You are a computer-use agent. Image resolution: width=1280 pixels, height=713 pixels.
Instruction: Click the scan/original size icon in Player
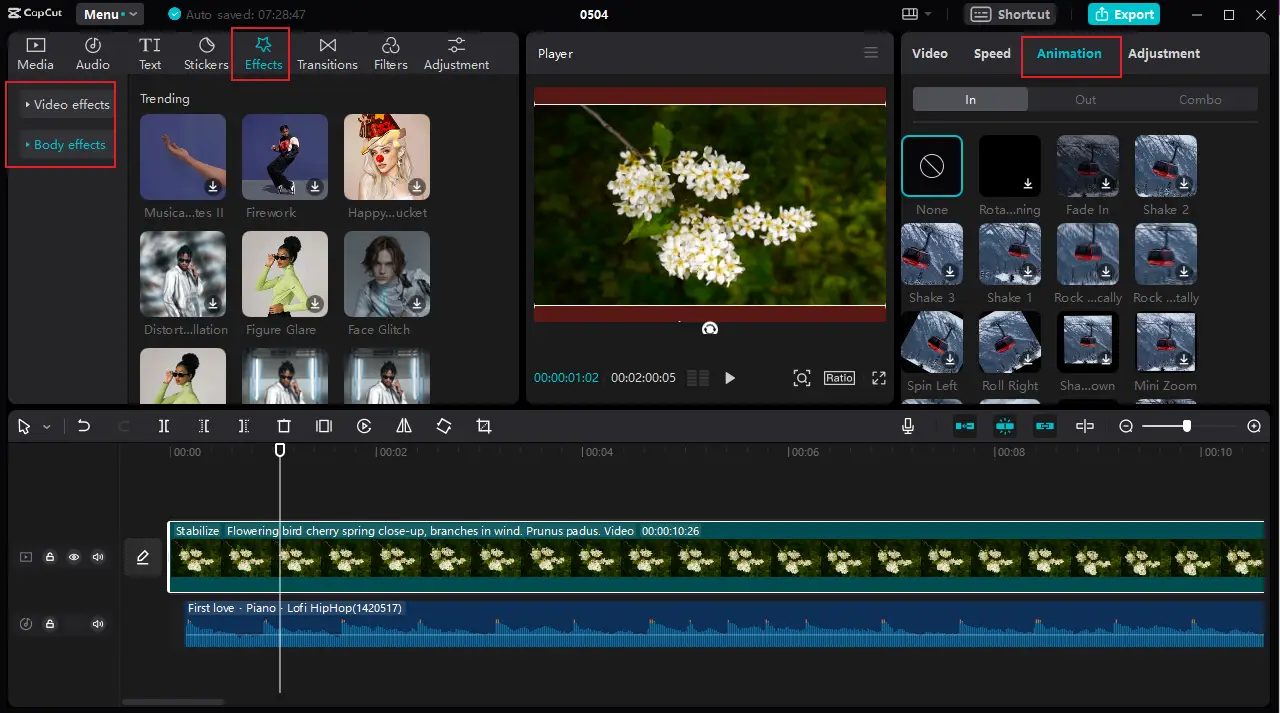802,378
